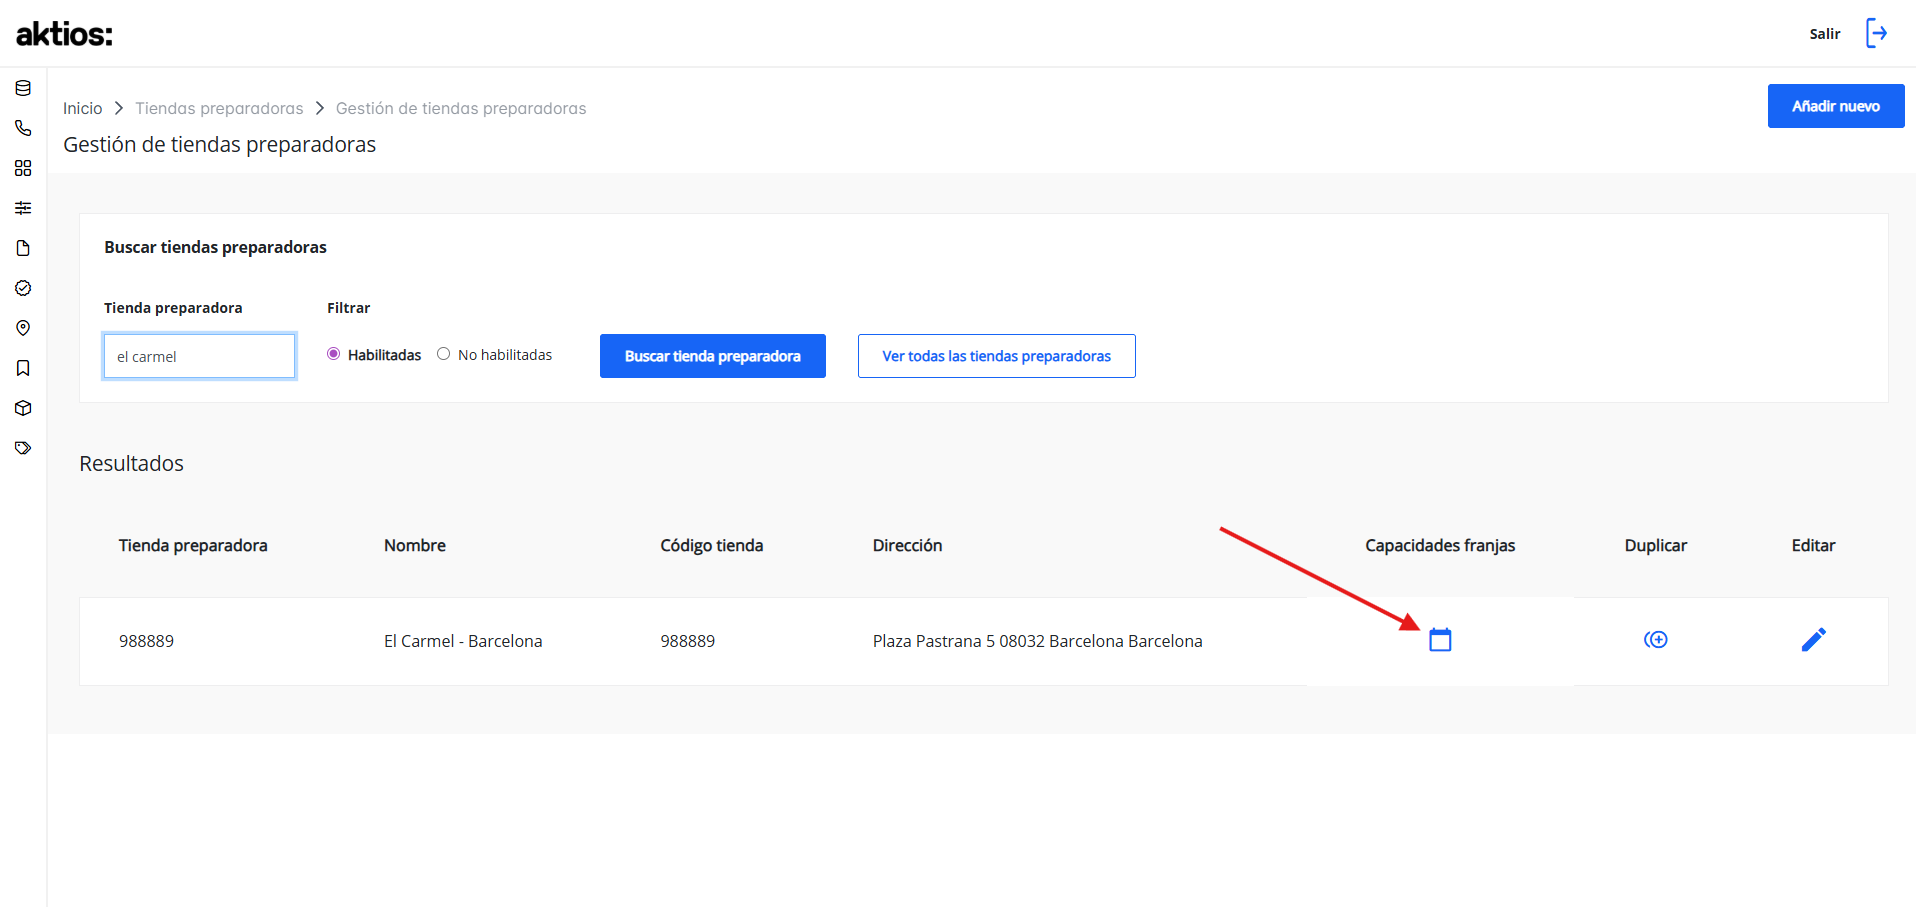Image resolution: width=1916 pixels, height=907 pixels.
Task: Open the tag sidebar icon
Action: (23, 448)
